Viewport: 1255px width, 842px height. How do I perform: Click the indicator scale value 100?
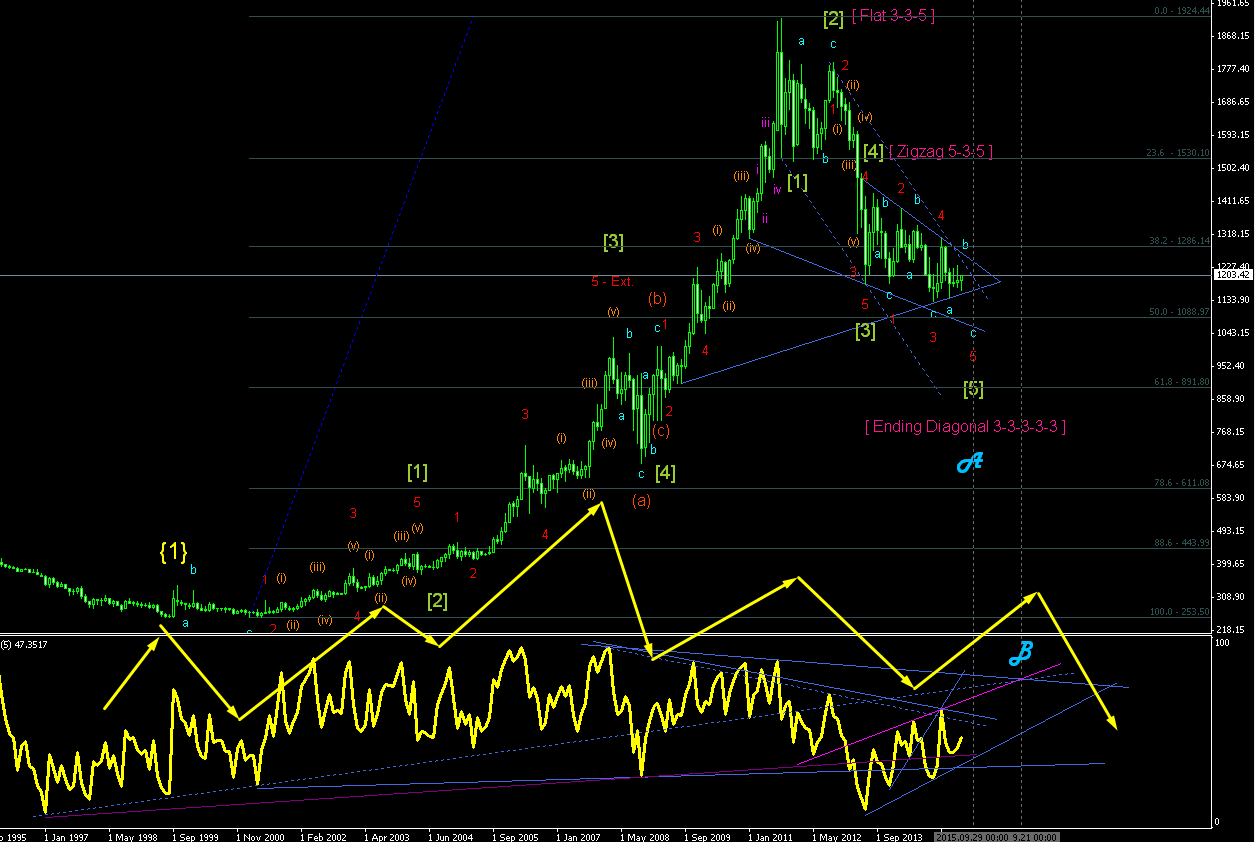click(x=1223, y=644)
